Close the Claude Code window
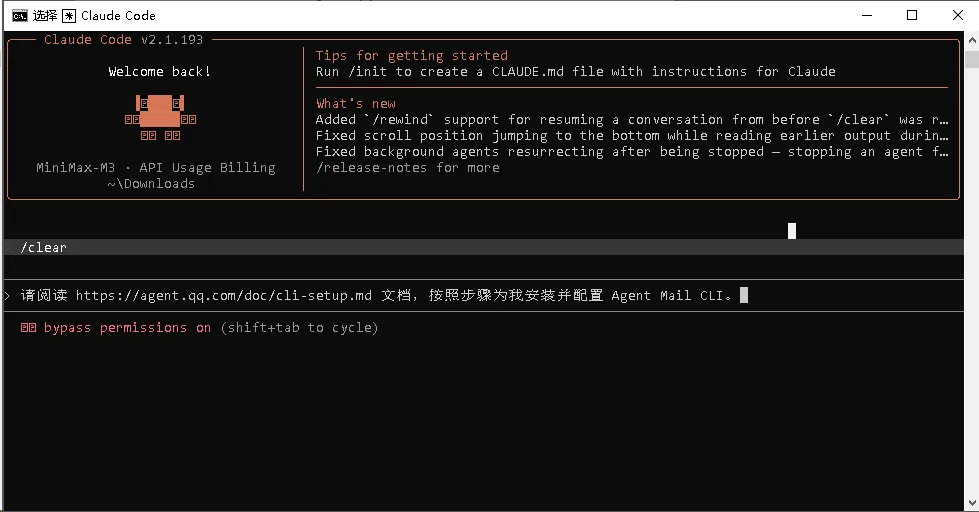This screenshot has width=979, height=512. click(x=957, y=15)
